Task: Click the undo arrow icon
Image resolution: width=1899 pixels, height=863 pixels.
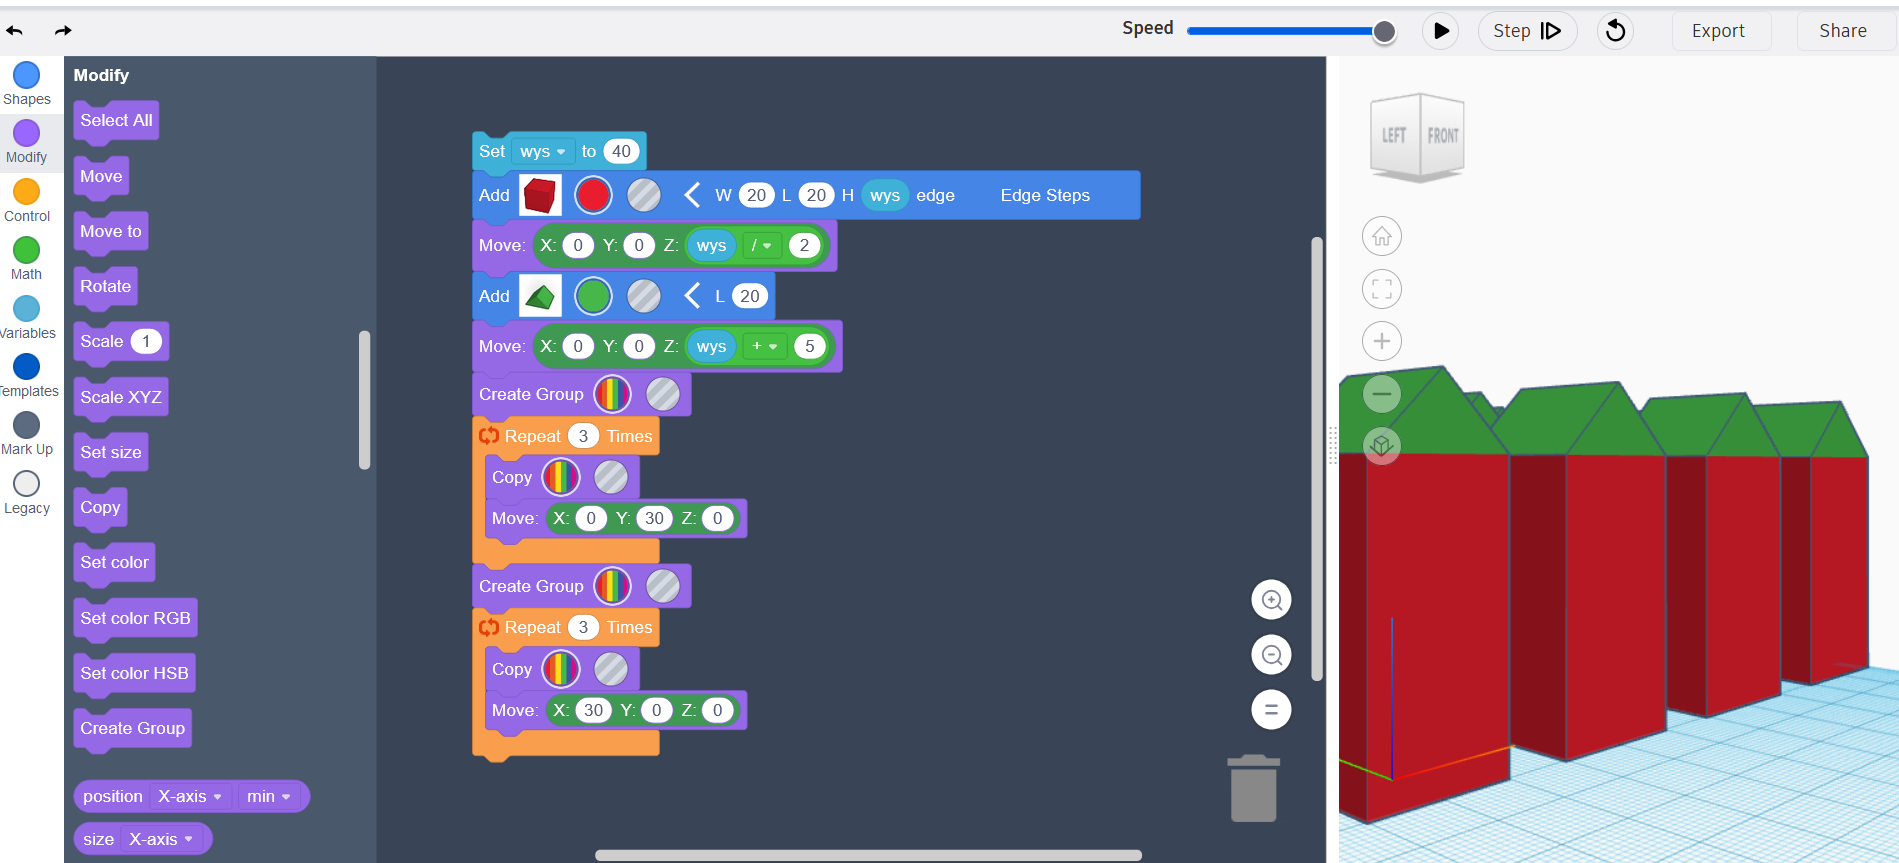Action: (14, 31)
